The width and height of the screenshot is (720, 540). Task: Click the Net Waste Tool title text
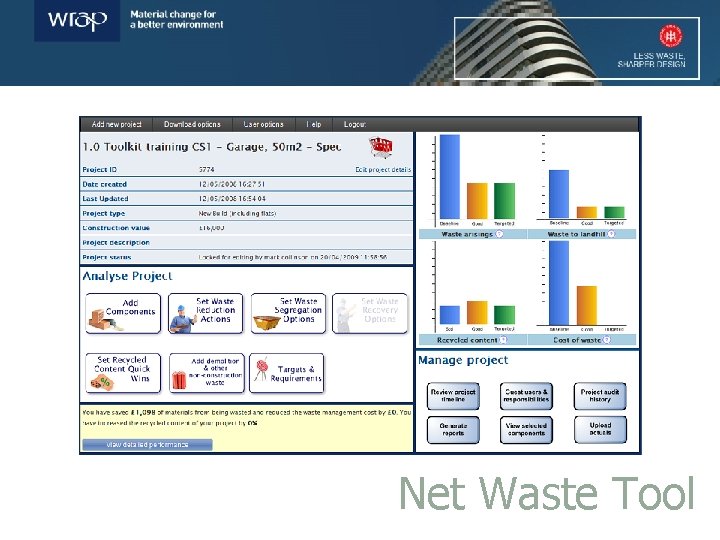[546, 493]
